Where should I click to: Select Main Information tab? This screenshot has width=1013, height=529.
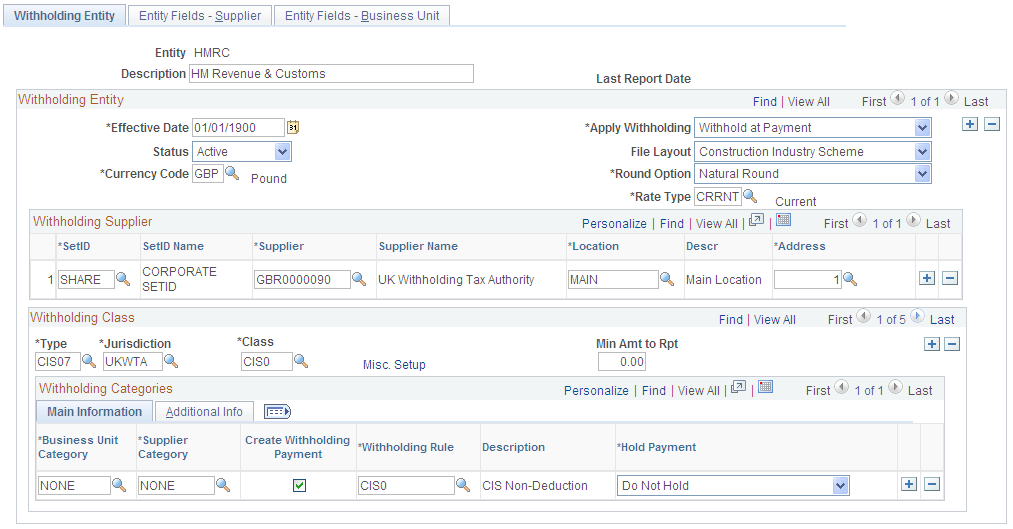pyautogui.click(x=94, y=411)
